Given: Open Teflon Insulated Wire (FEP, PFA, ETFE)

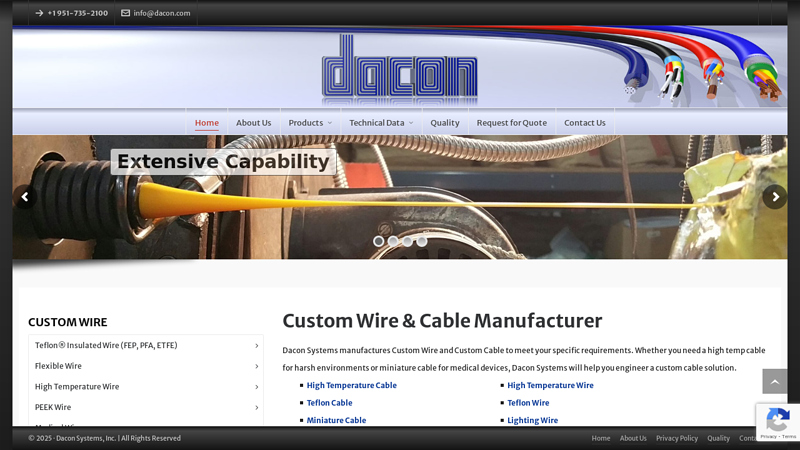Looking at the screenshot, I should pyautogui.click(x=106, y=345).
